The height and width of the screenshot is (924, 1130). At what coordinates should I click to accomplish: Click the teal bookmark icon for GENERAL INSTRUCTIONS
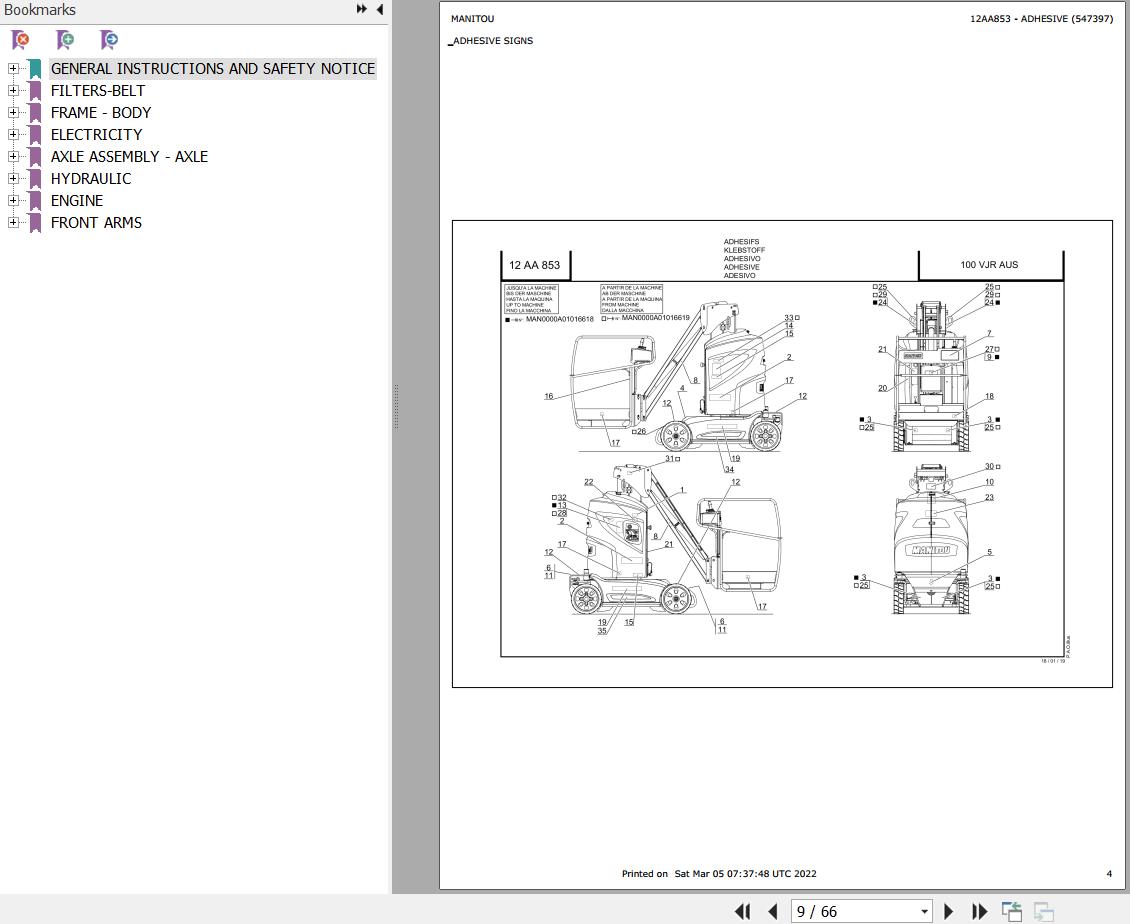pos(35,69)
